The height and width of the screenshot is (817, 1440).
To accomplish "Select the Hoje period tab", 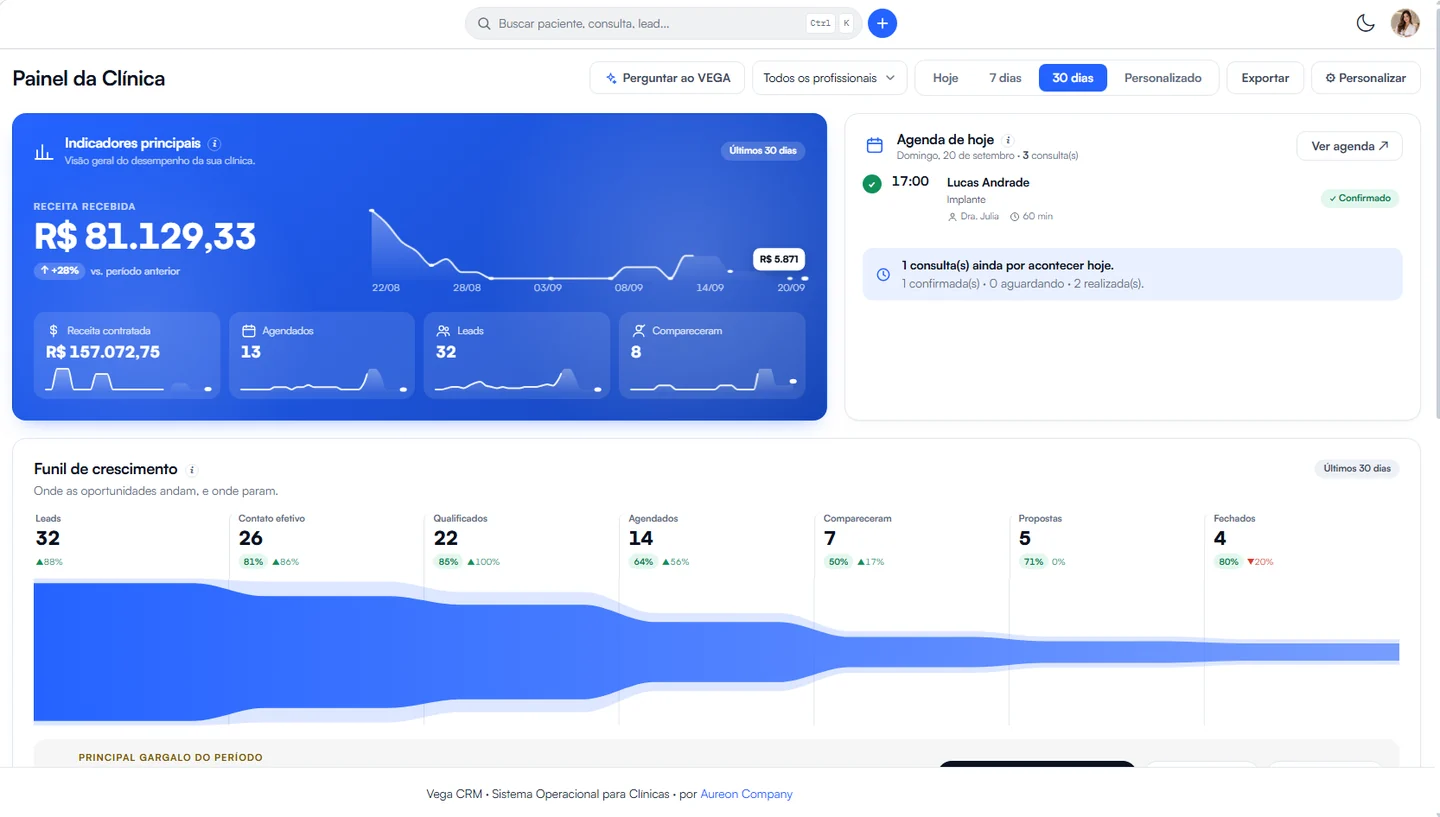I will click(945, 78).
